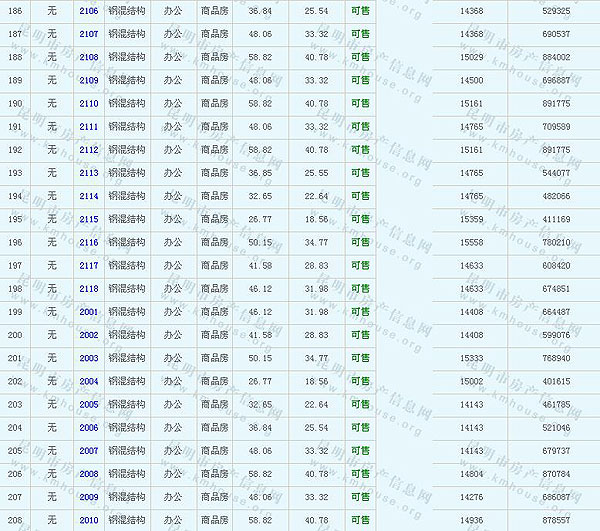Viewport: 600px width, 531px height.
Task: Select the unit price 15359 cell
Action: click(471, 219)
